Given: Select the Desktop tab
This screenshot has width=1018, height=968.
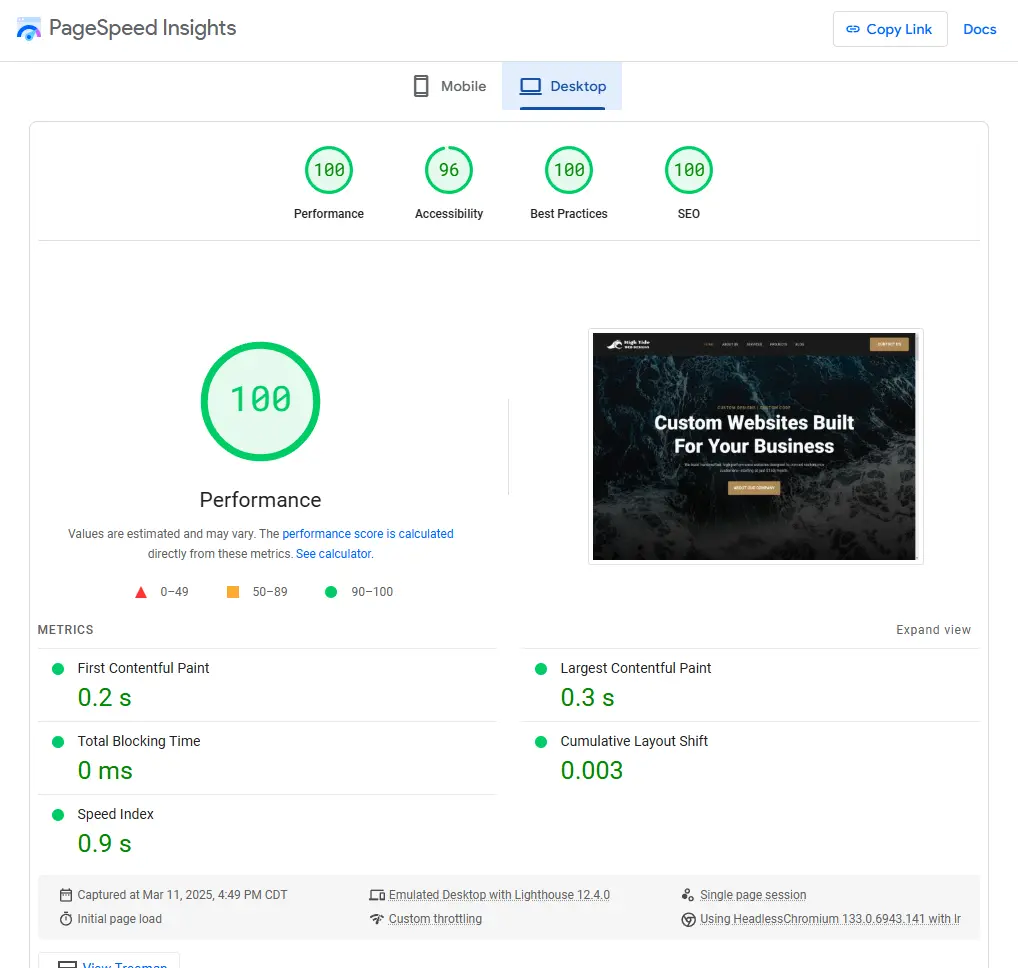Looking at the screenshot, I should pos(562,86).
